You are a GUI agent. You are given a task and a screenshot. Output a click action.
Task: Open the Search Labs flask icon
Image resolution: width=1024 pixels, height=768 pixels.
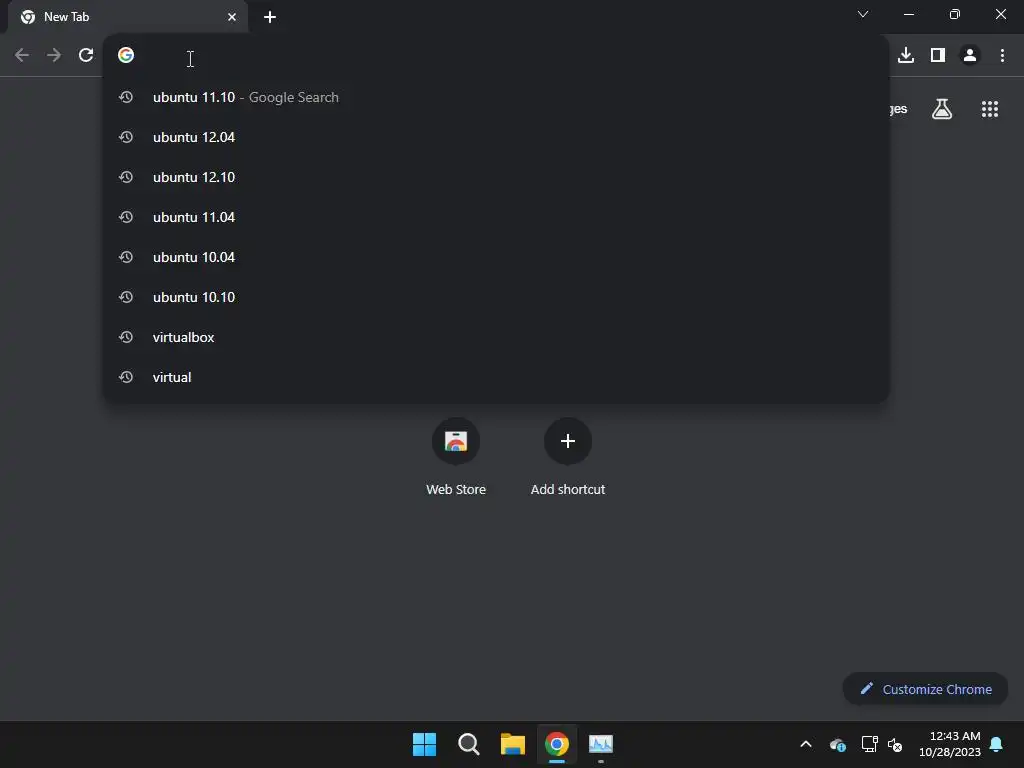pos(942,109)
